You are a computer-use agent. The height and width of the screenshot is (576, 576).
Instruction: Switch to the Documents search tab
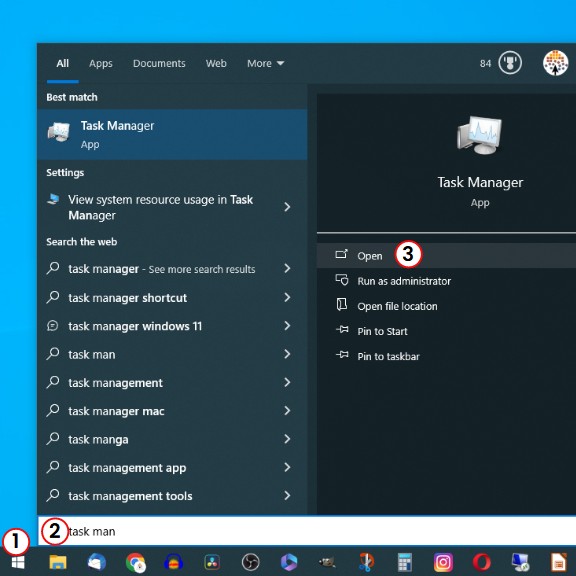tap(159, 64)
